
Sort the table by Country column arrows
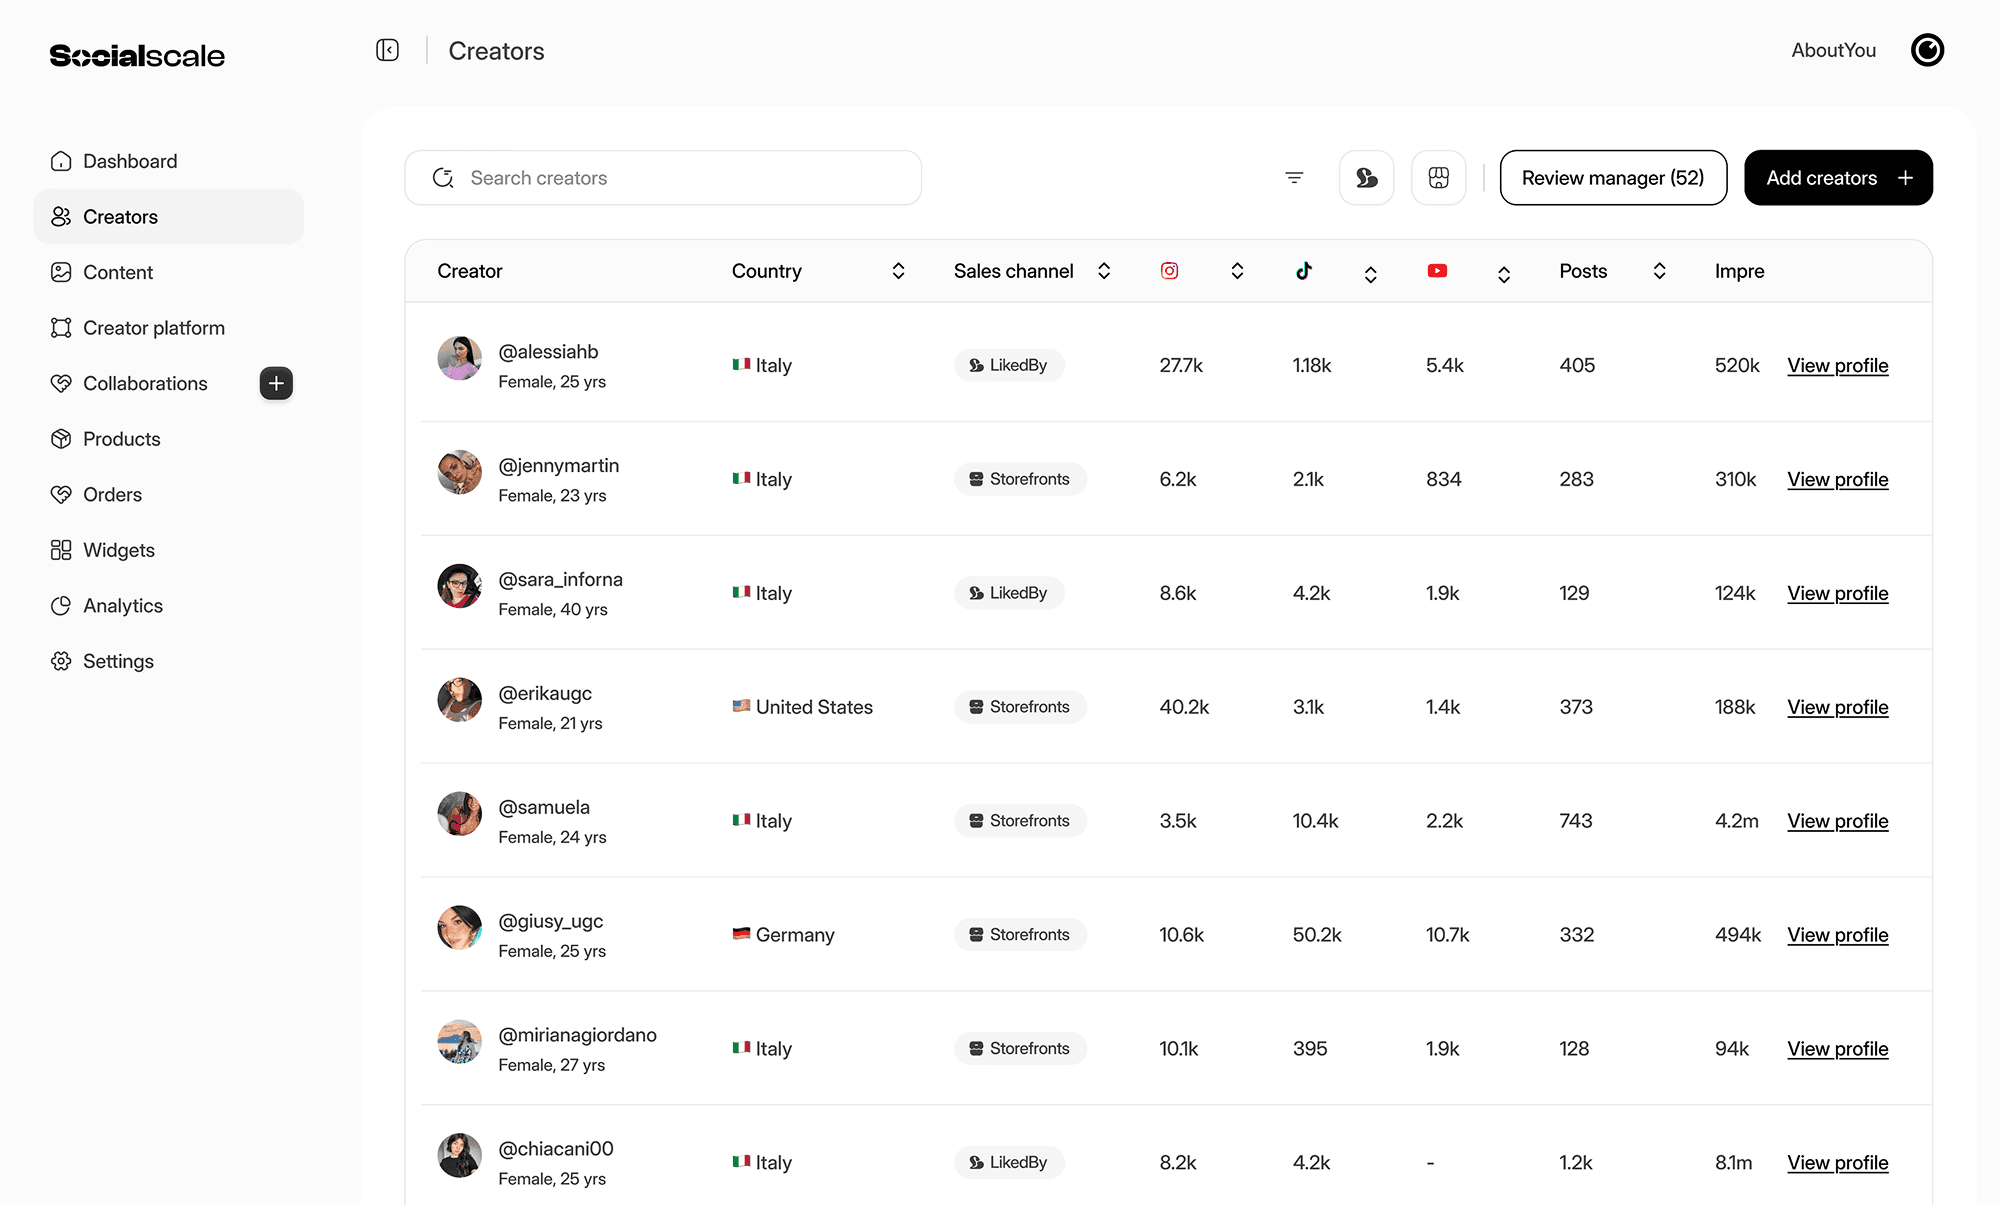pos(898,271)
